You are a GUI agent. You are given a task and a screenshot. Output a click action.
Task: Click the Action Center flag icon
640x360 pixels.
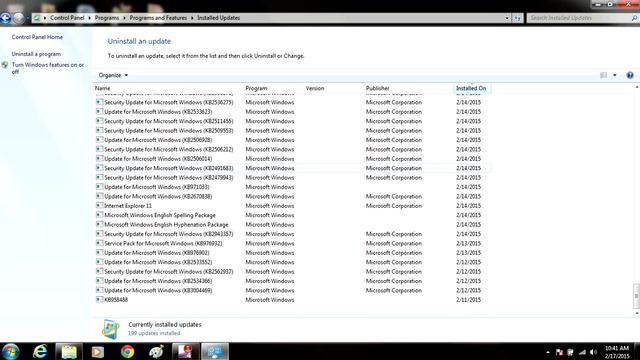pos(559,352)
